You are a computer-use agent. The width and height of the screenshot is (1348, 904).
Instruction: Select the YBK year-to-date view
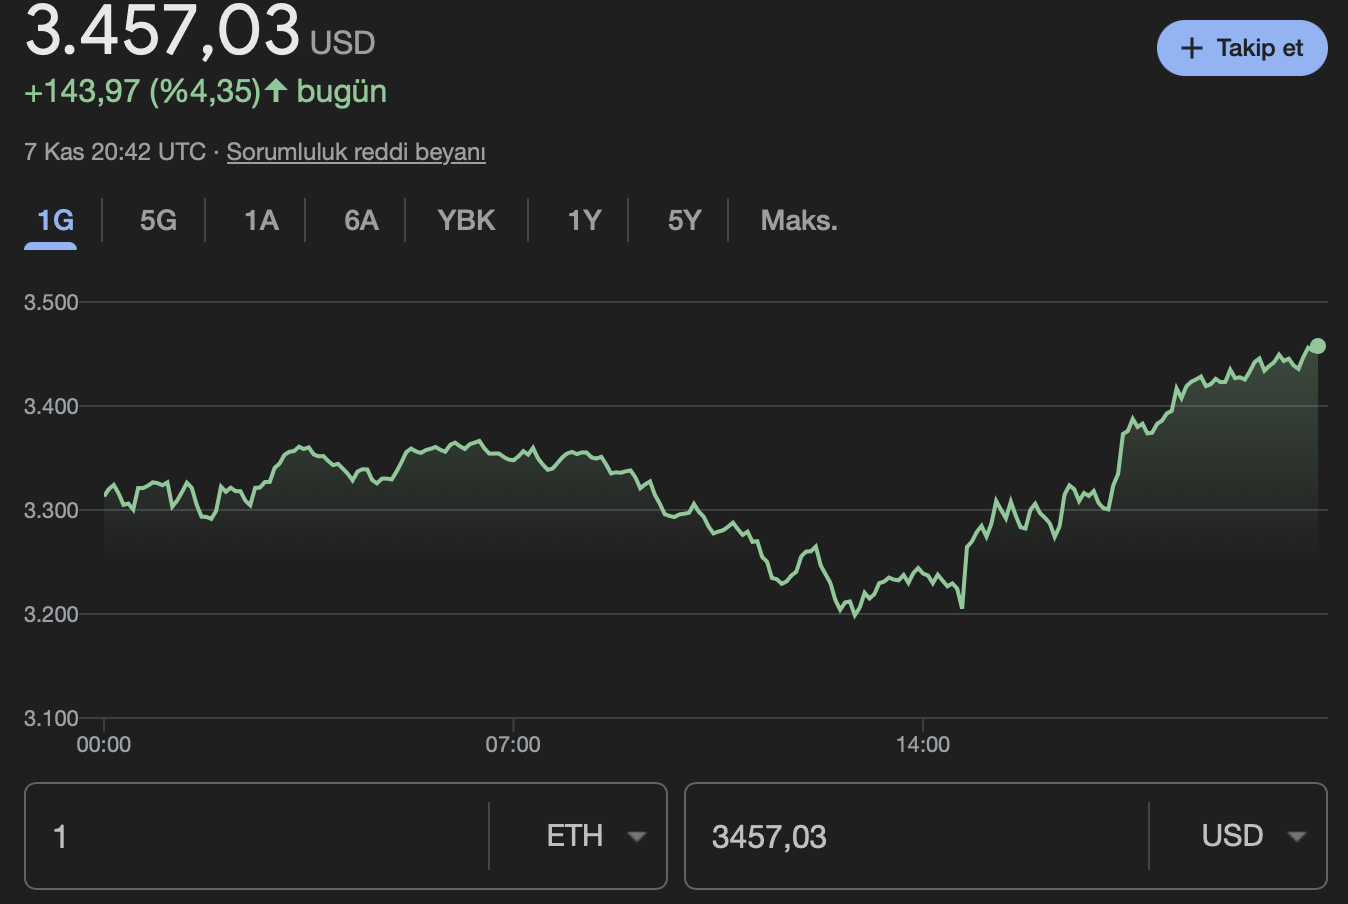click(x=466, y=220)
